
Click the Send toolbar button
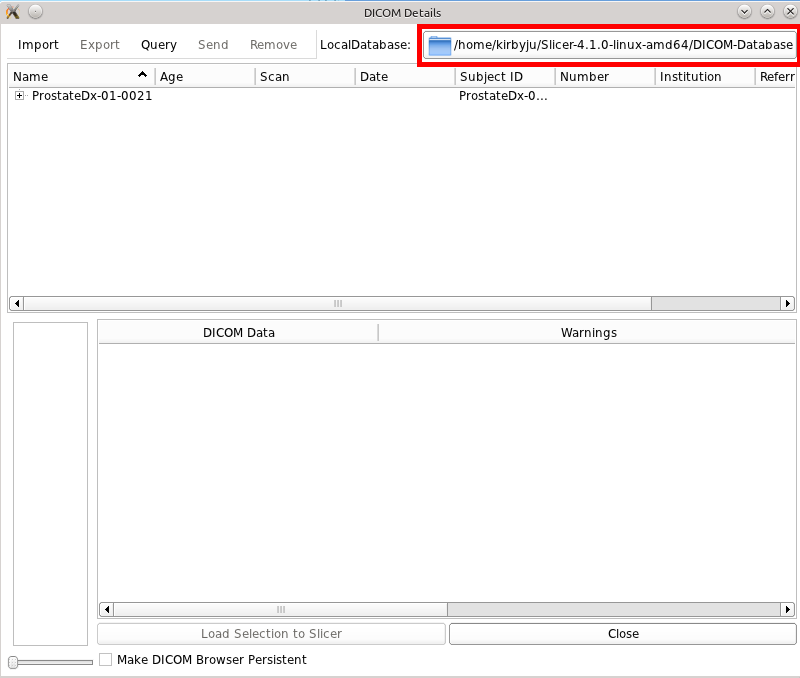click(213, 45)
